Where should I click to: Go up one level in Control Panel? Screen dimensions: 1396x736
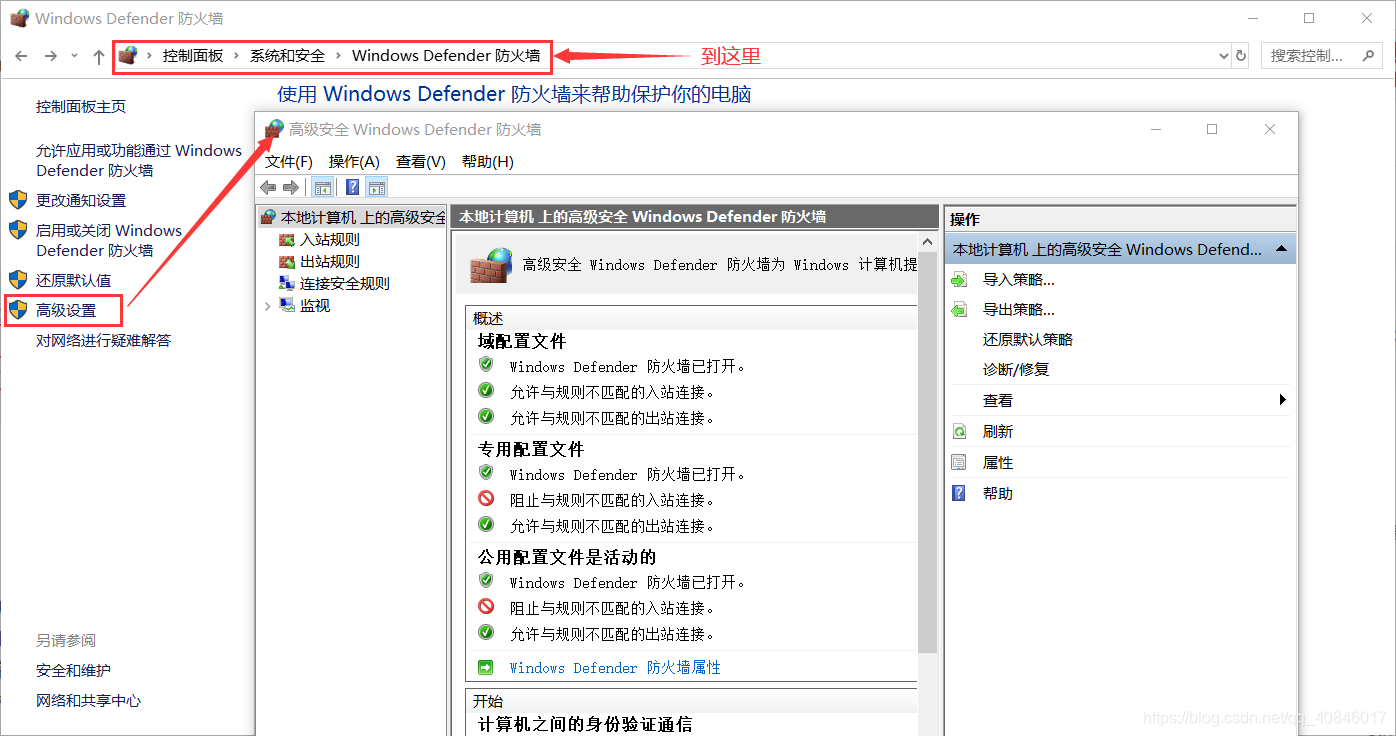tap(98, 56)
